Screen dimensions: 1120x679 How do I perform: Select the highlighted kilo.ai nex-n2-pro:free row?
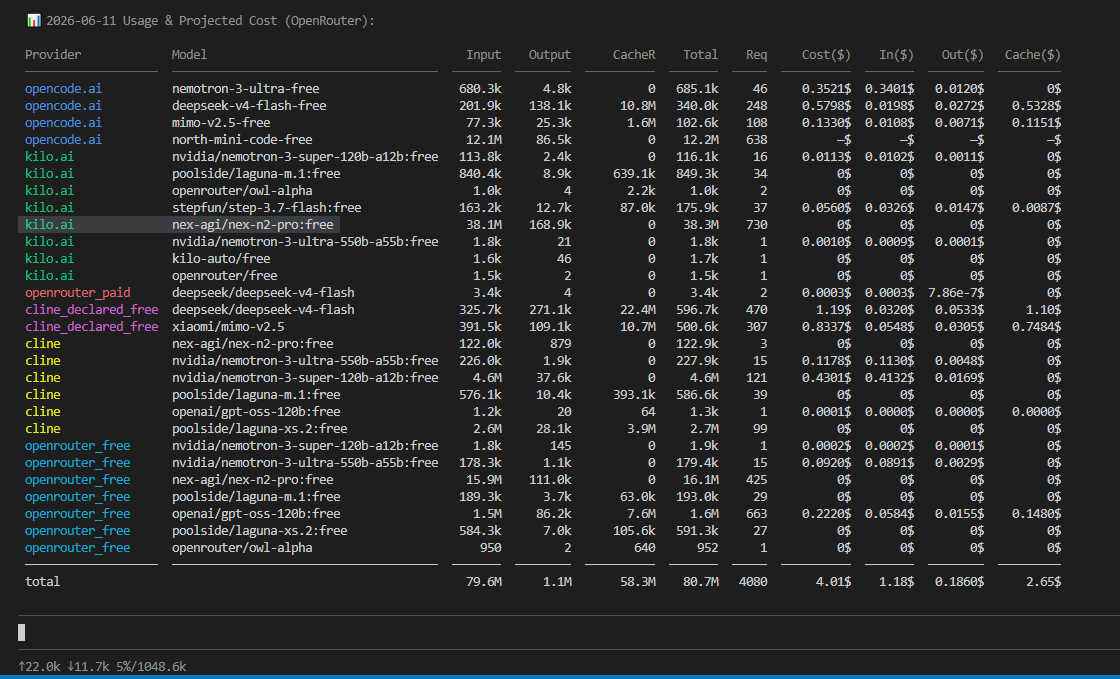[x=179, y=224]
